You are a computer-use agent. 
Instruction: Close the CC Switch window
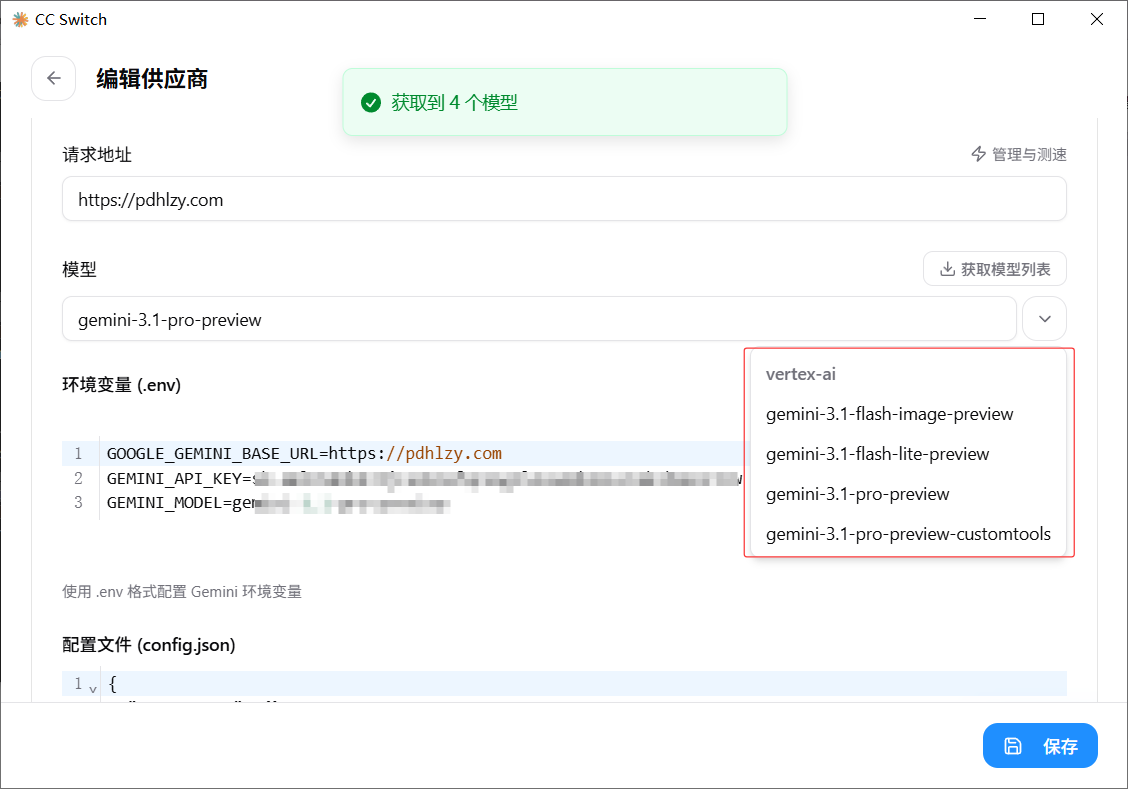[1096, 19]
